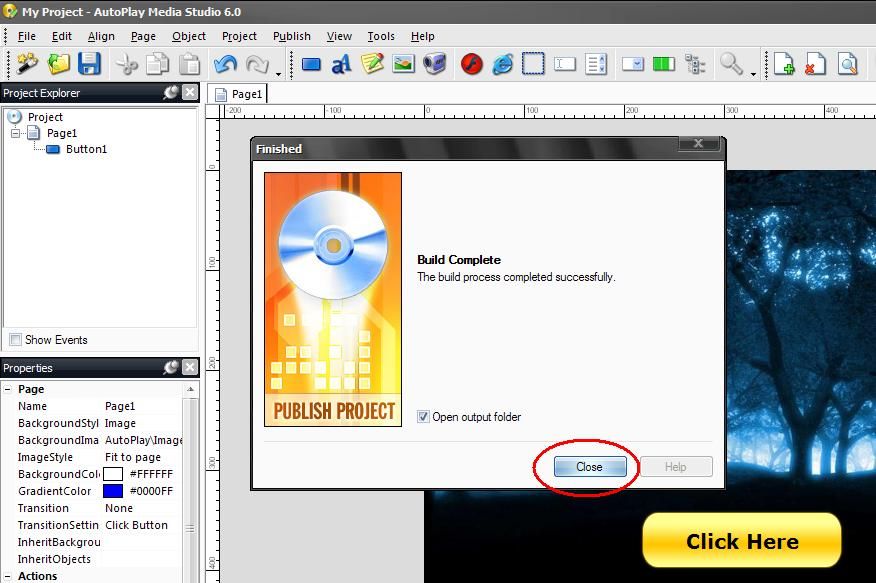Screen dimensions: 876x583
Task: Open the zoom magnifier dropdown arrow
Action: [753, 72]
